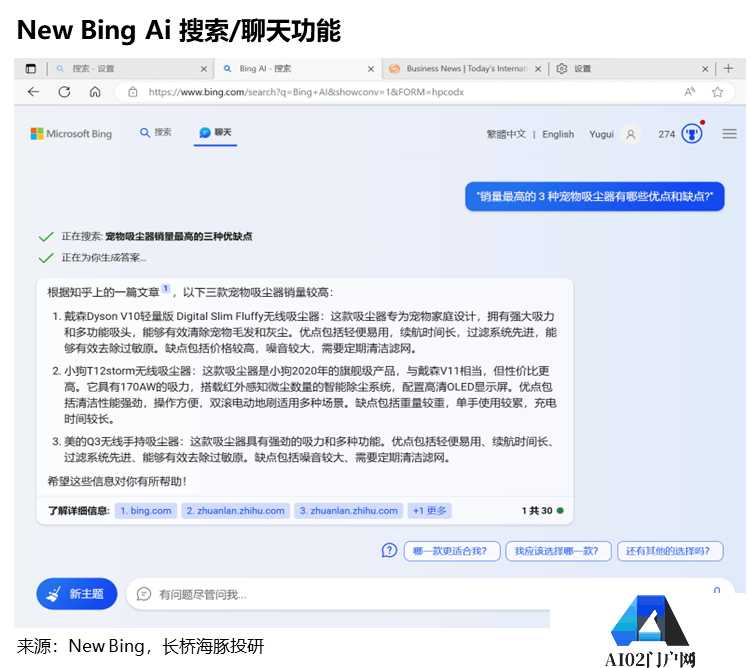The image size is (750, 668).
Task: Toggle read aloud icon in address bar
Action: pos(689,92)
